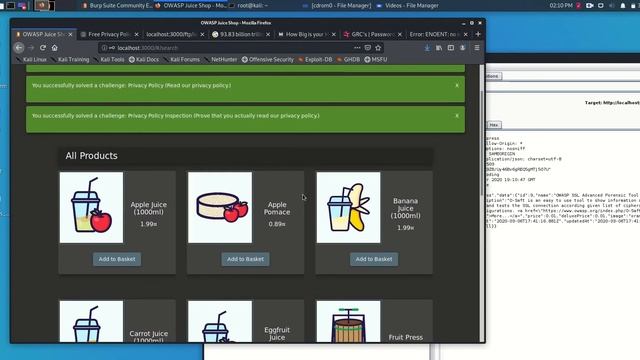
Task: Click the Carrot Juice product image
Action: coord(91,322)
